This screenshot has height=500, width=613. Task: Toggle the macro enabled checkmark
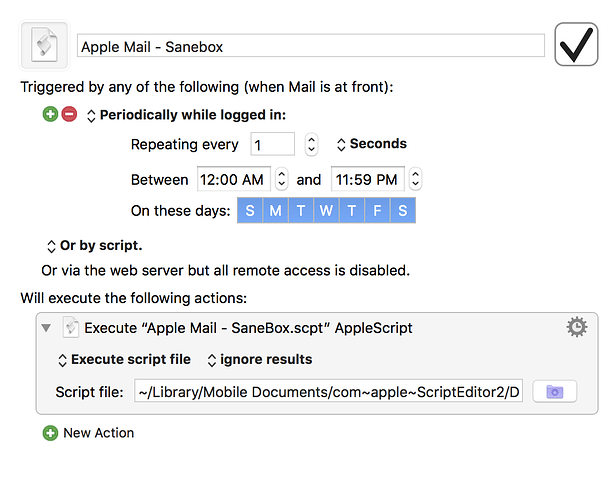pyautogui.click(x=576, y=44)
